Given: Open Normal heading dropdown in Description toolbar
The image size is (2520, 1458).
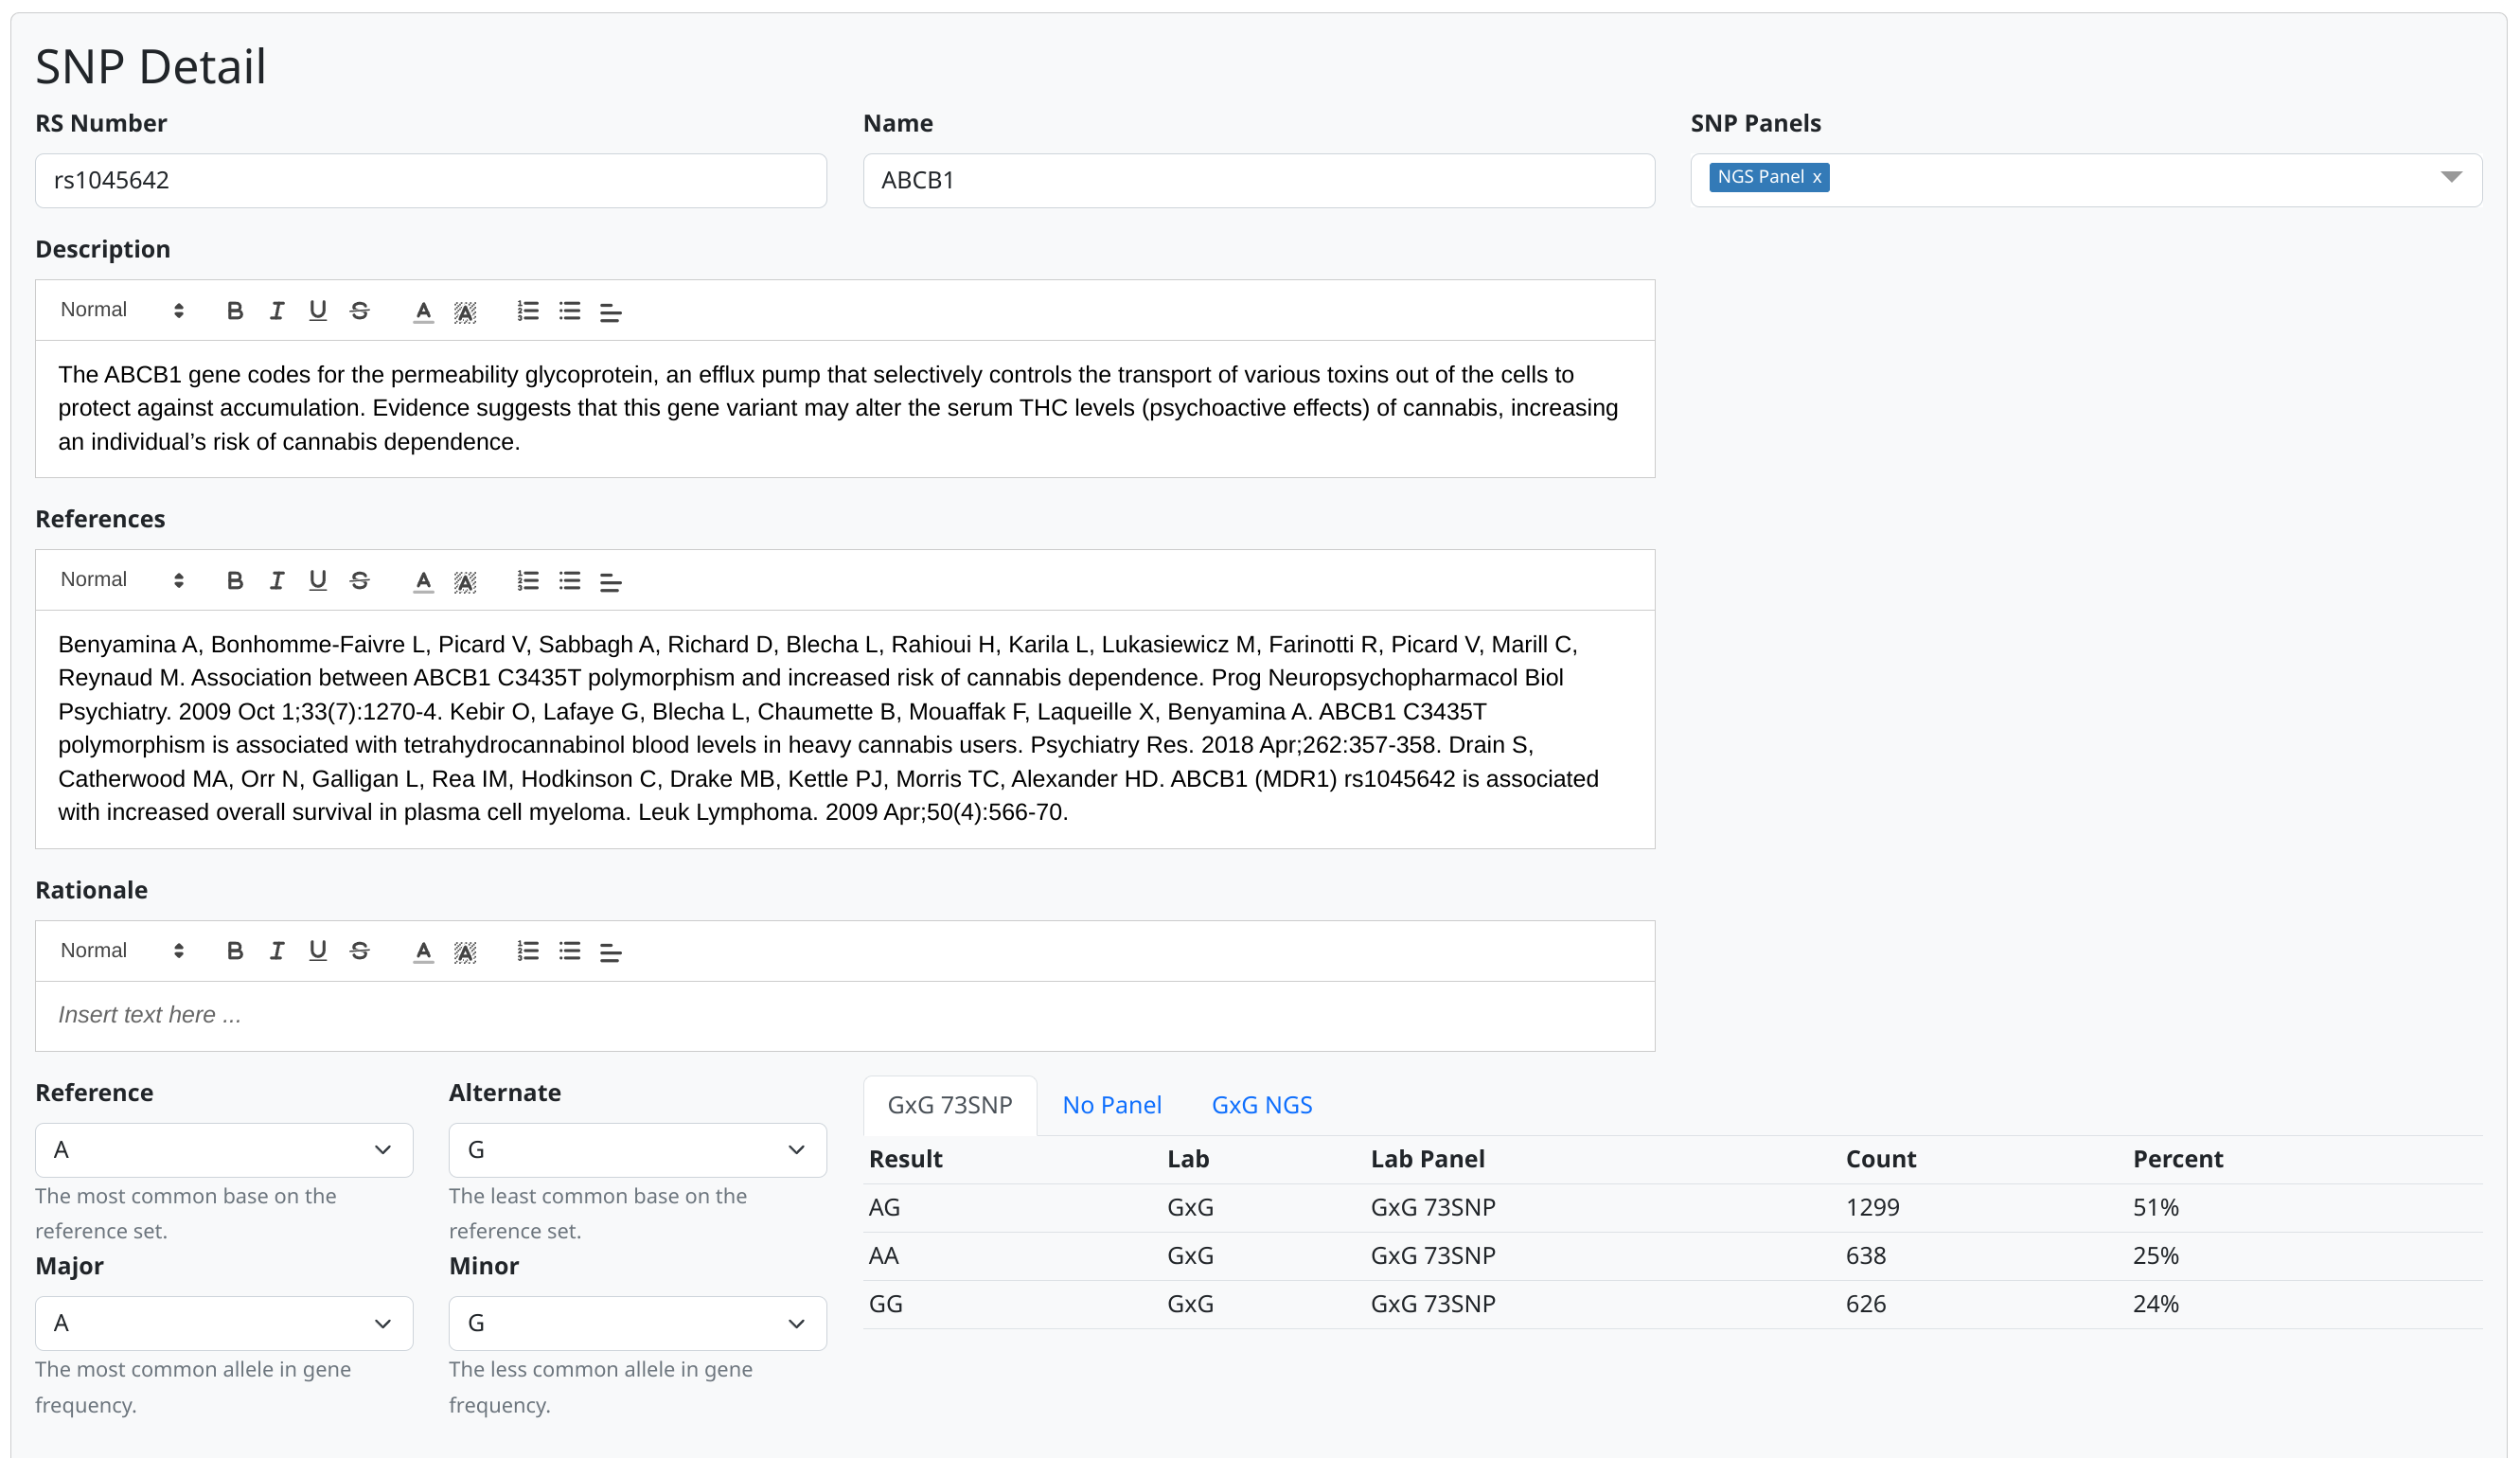Looking at the screenshot, I should 122,310.
